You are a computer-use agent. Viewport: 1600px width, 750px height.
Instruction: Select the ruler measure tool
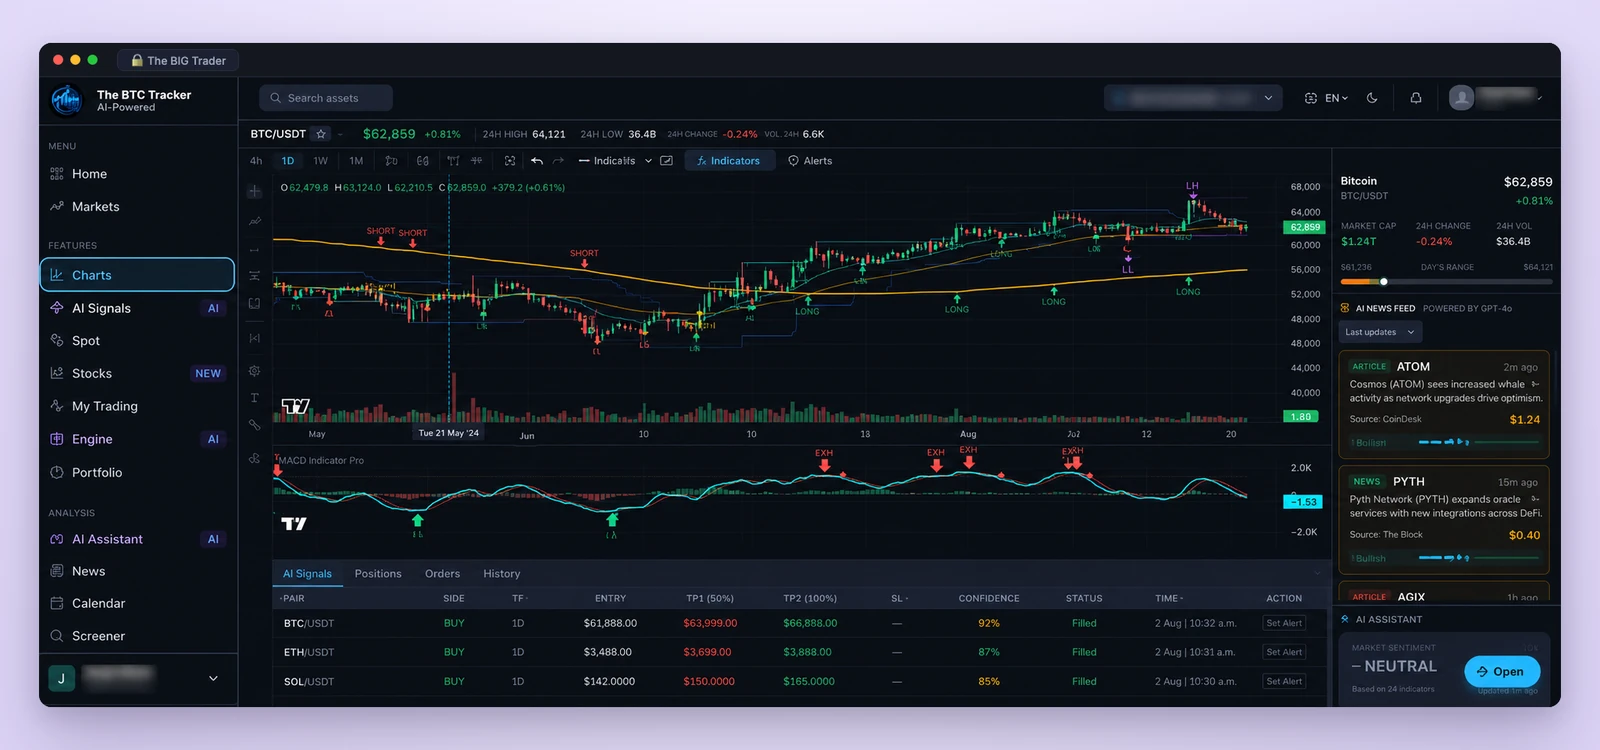(255, 425)
